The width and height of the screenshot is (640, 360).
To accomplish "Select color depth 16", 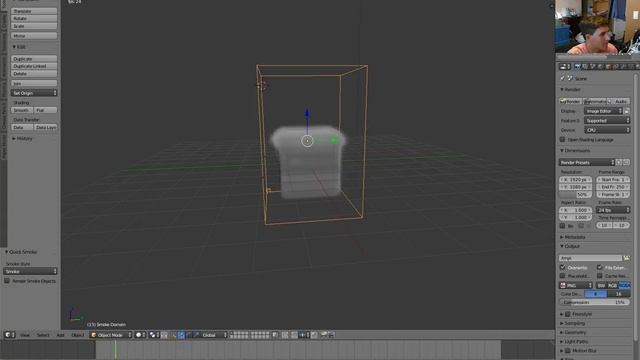I will tap(618, 294).
